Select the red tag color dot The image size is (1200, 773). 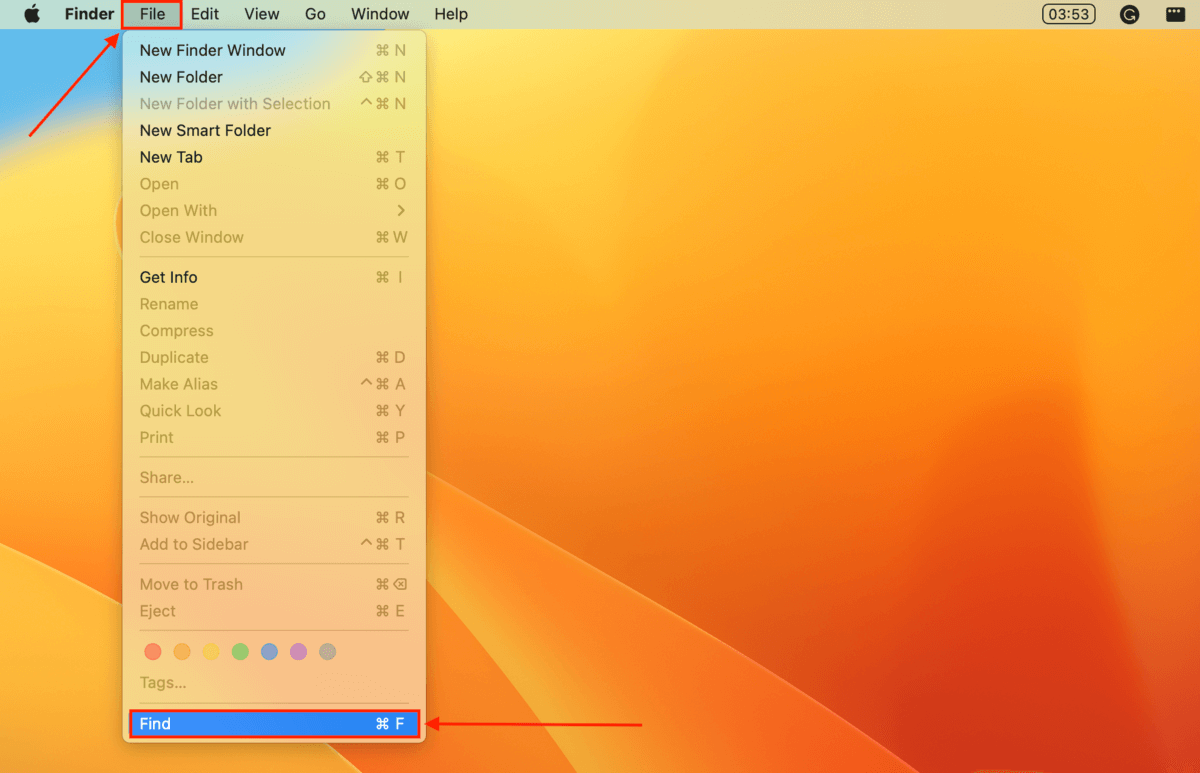pyautogui.click(x=153, y=652)
